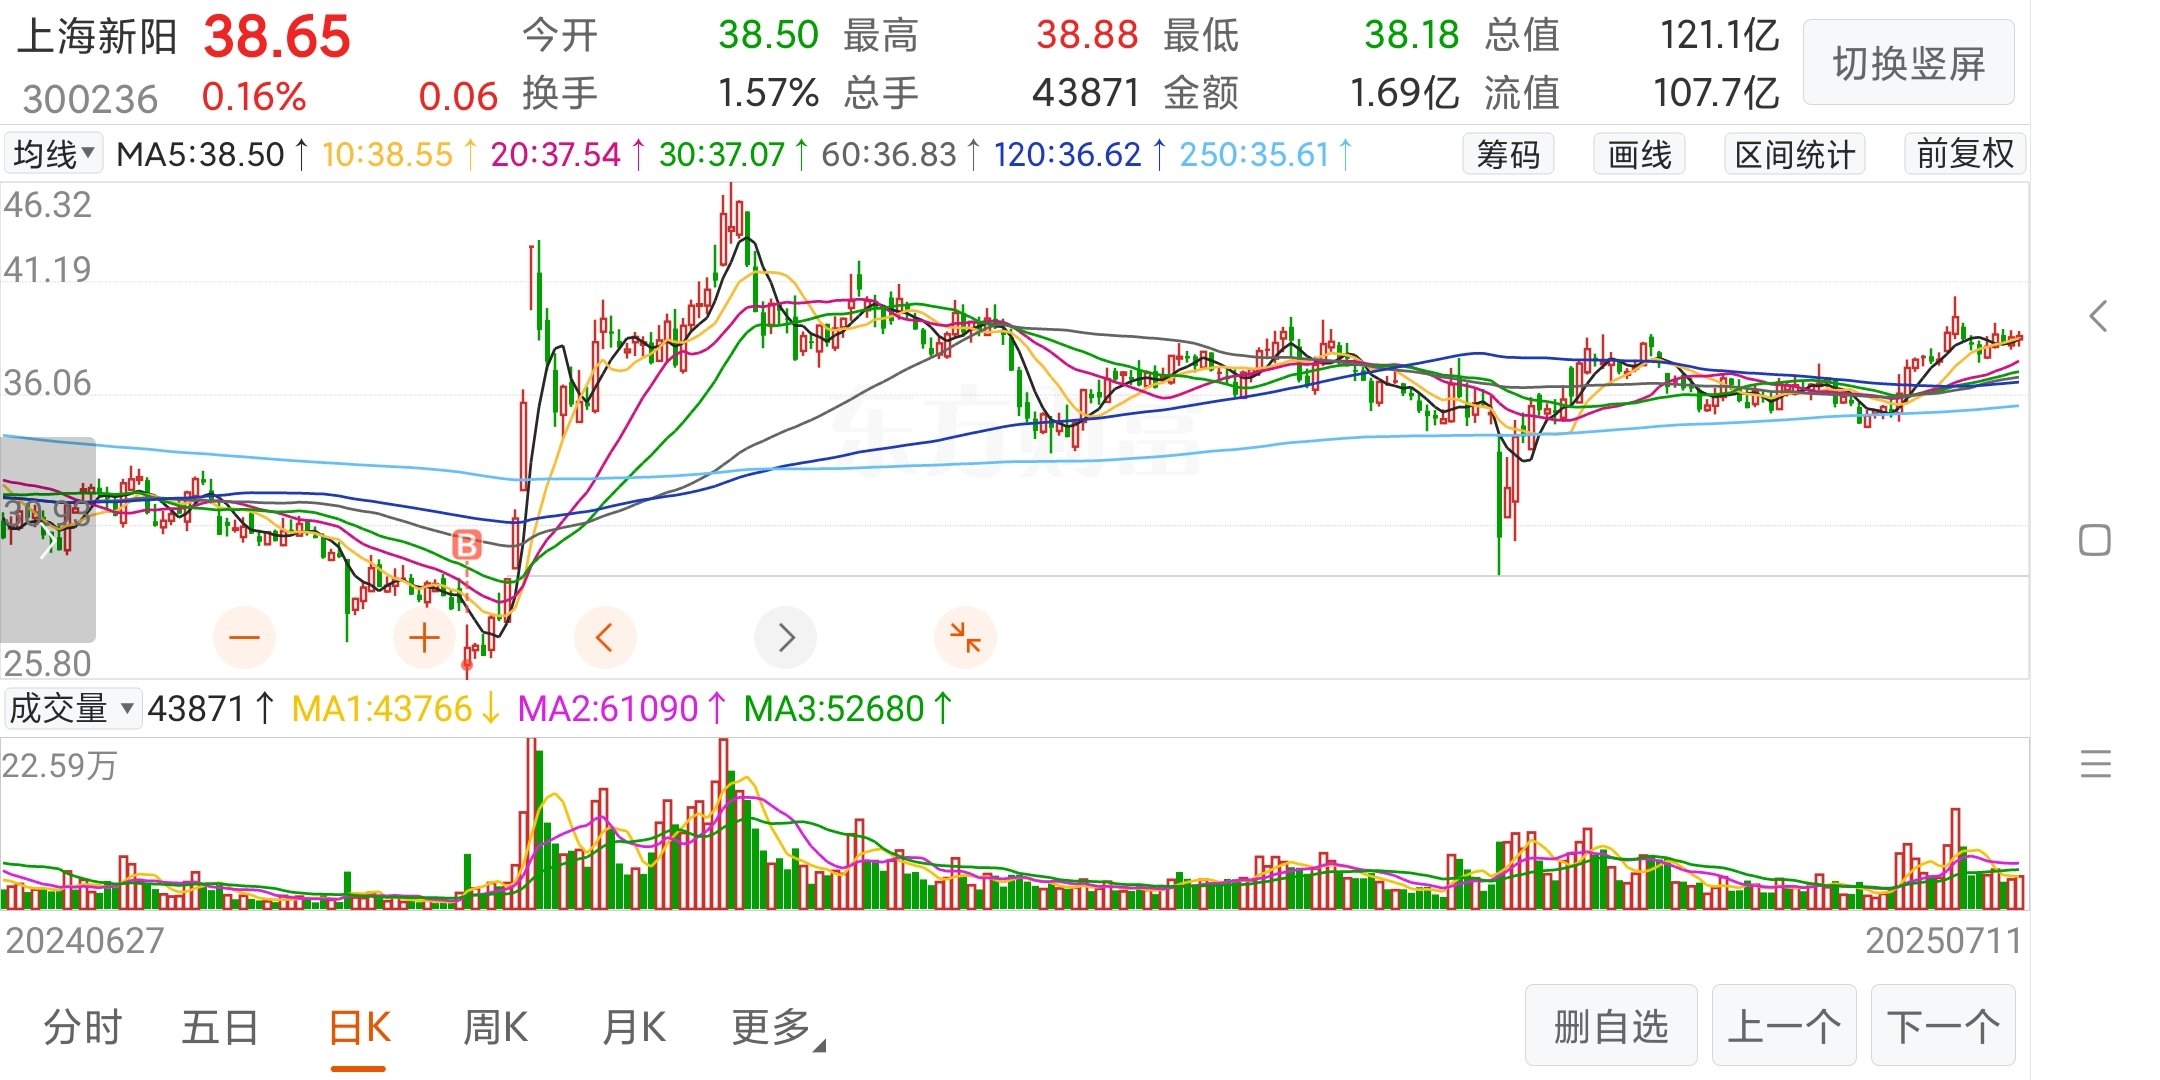The height and width of the screenshot is (1080, 2160).
Task: Switch to 周K tab
Action: coord(495,1028)
